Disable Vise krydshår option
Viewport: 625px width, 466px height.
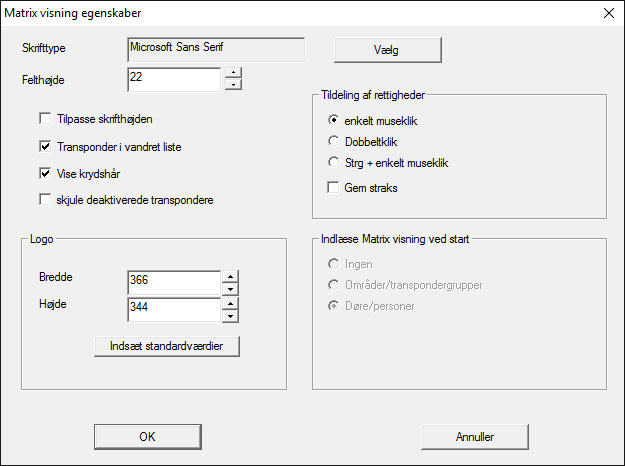click(45, 173)
